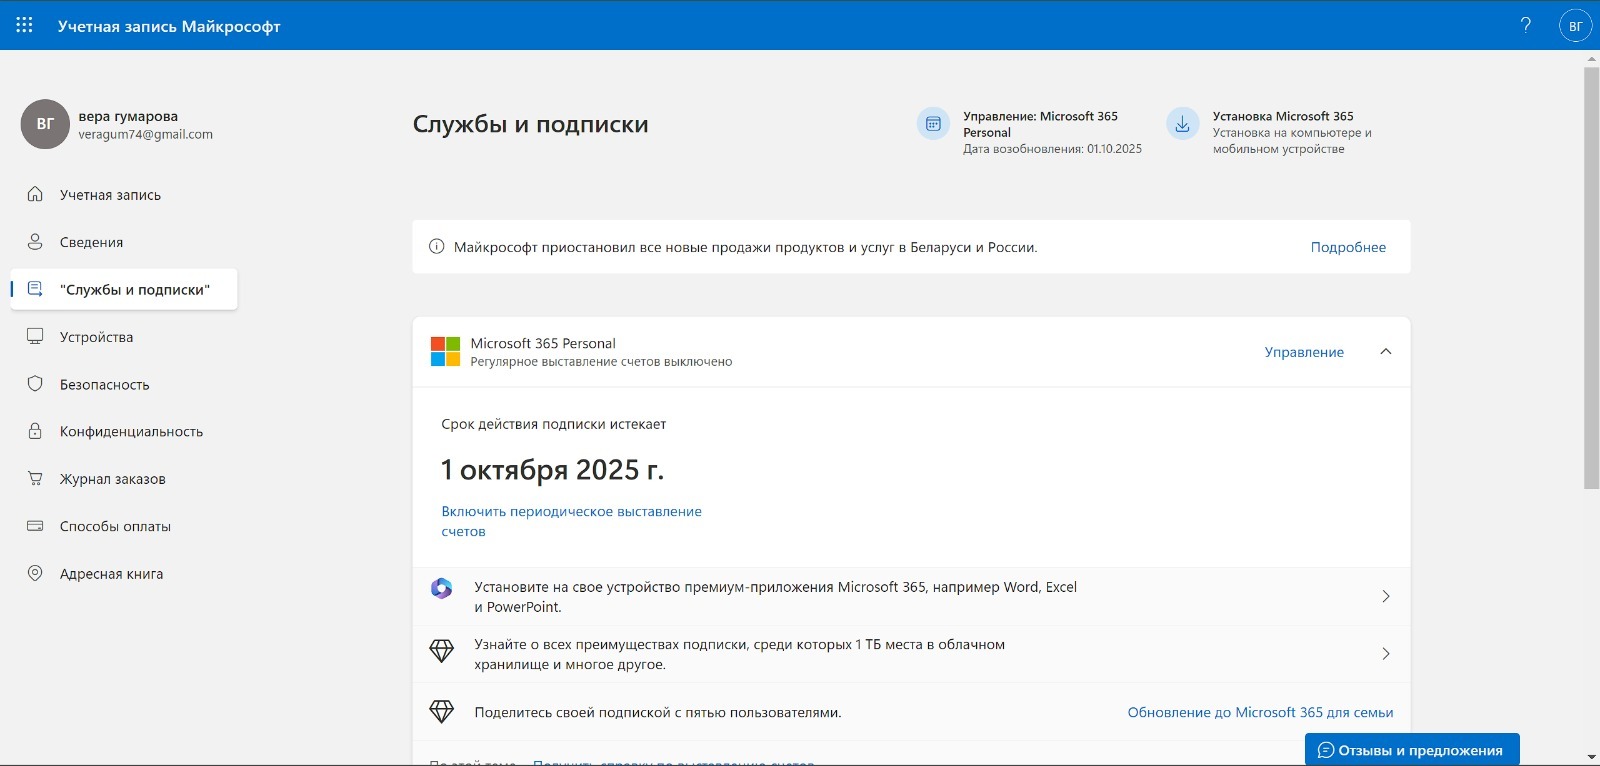
Task: Click the cart icon next to Журнал заказов
Action: 35,478
